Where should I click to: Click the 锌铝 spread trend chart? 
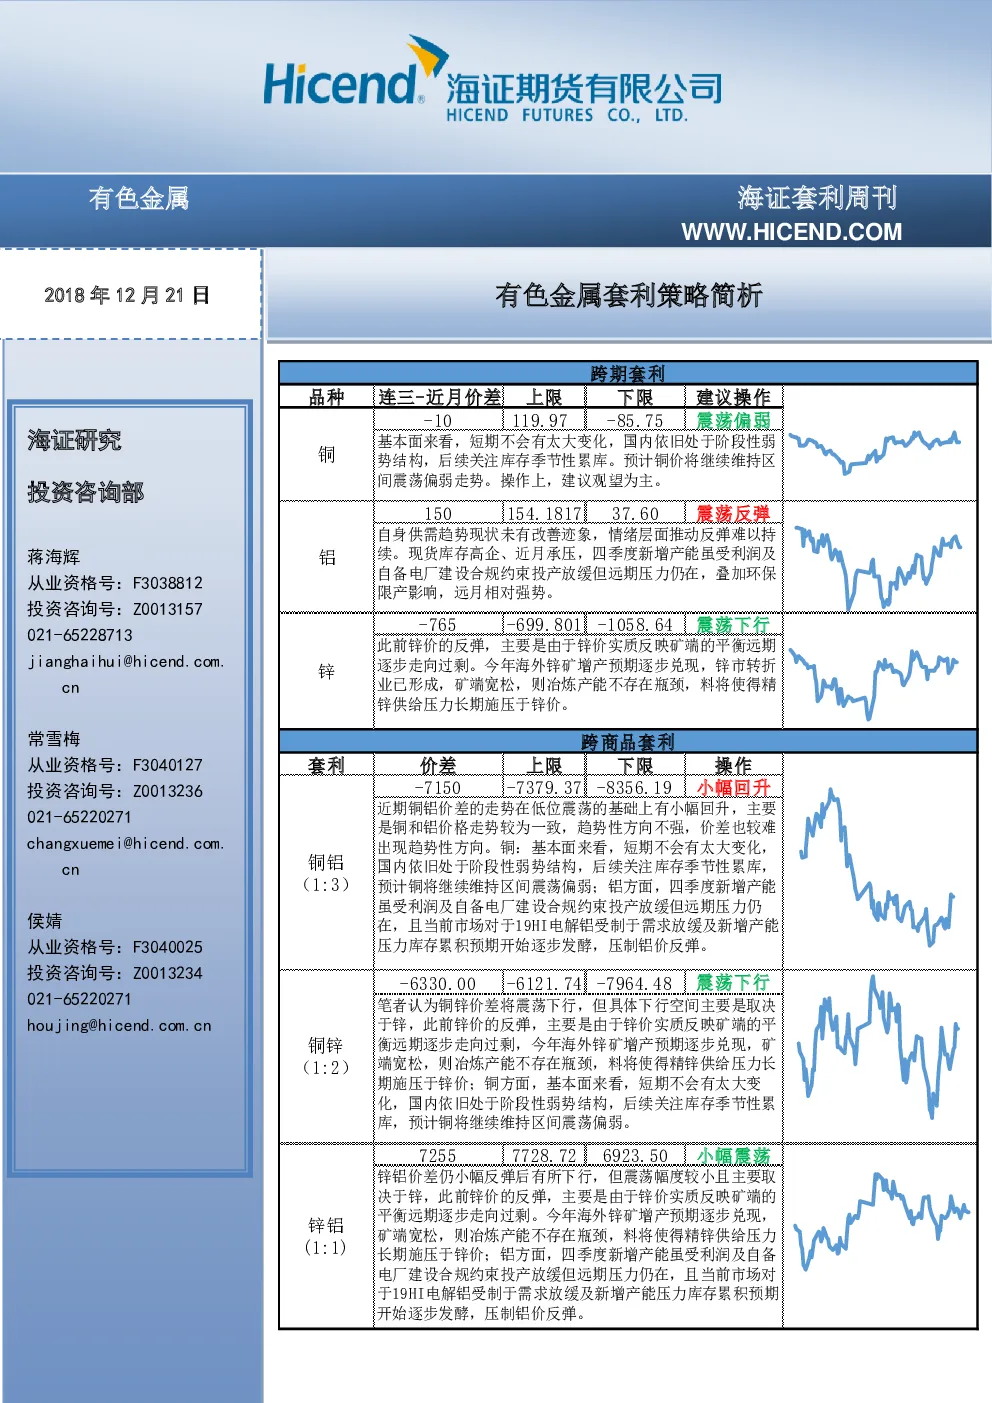(x=880, y=1220)
